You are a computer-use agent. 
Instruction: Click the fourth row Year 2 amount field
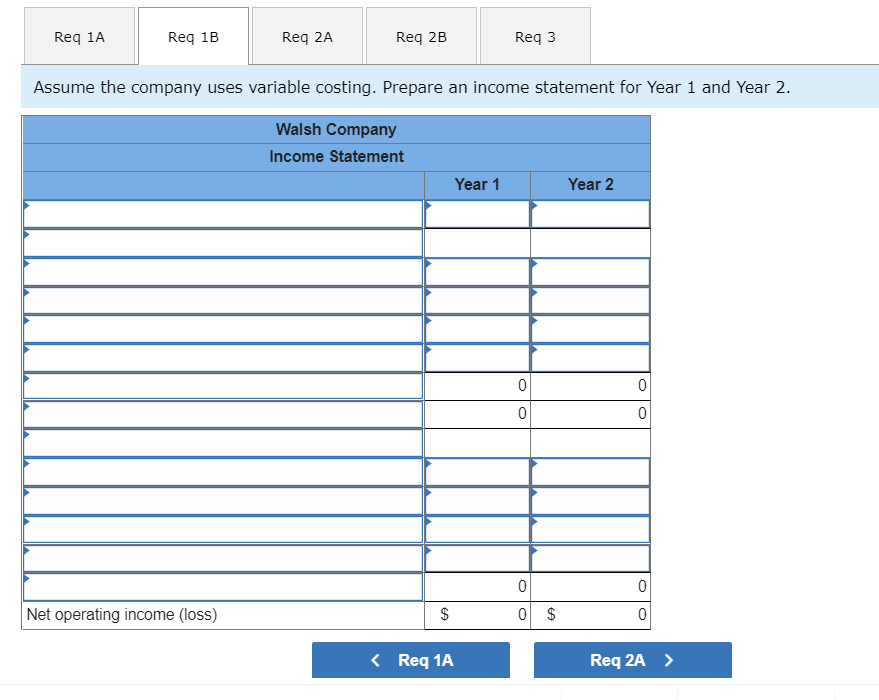[x=590, y=300]
